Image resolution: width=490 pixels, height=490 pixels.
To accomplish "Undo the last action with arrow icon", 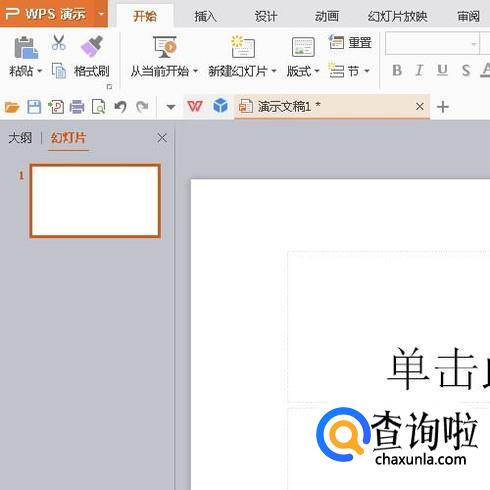I will tap(120, 107).
